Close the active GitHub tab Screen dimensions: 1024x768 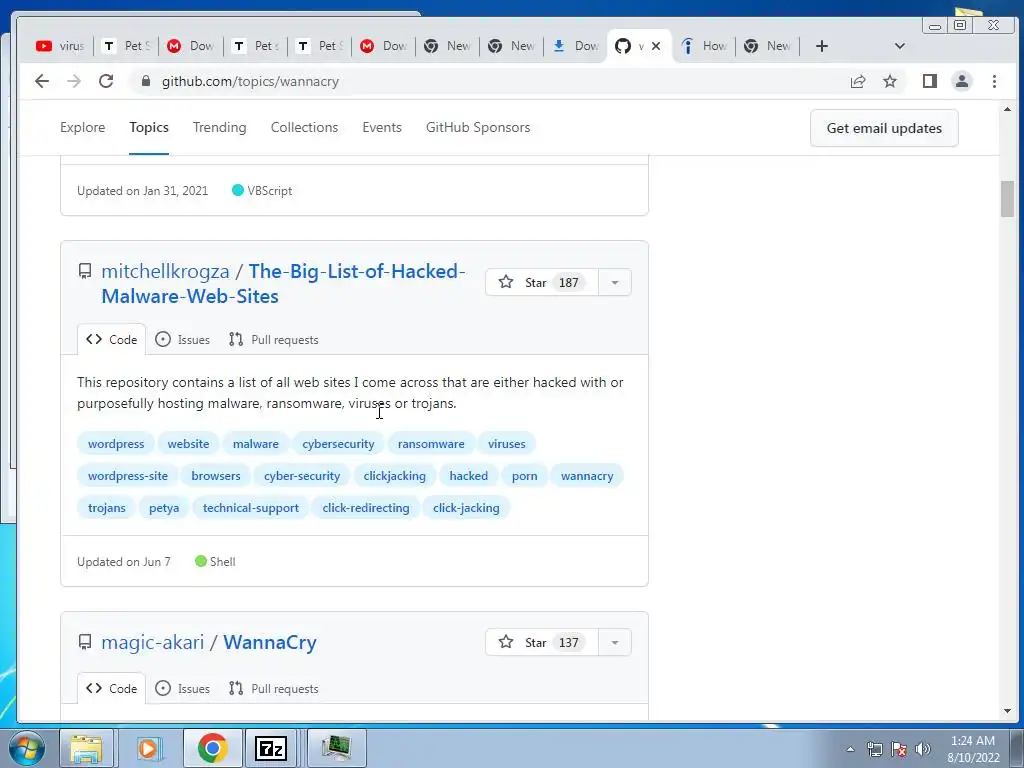pos(656,46)
